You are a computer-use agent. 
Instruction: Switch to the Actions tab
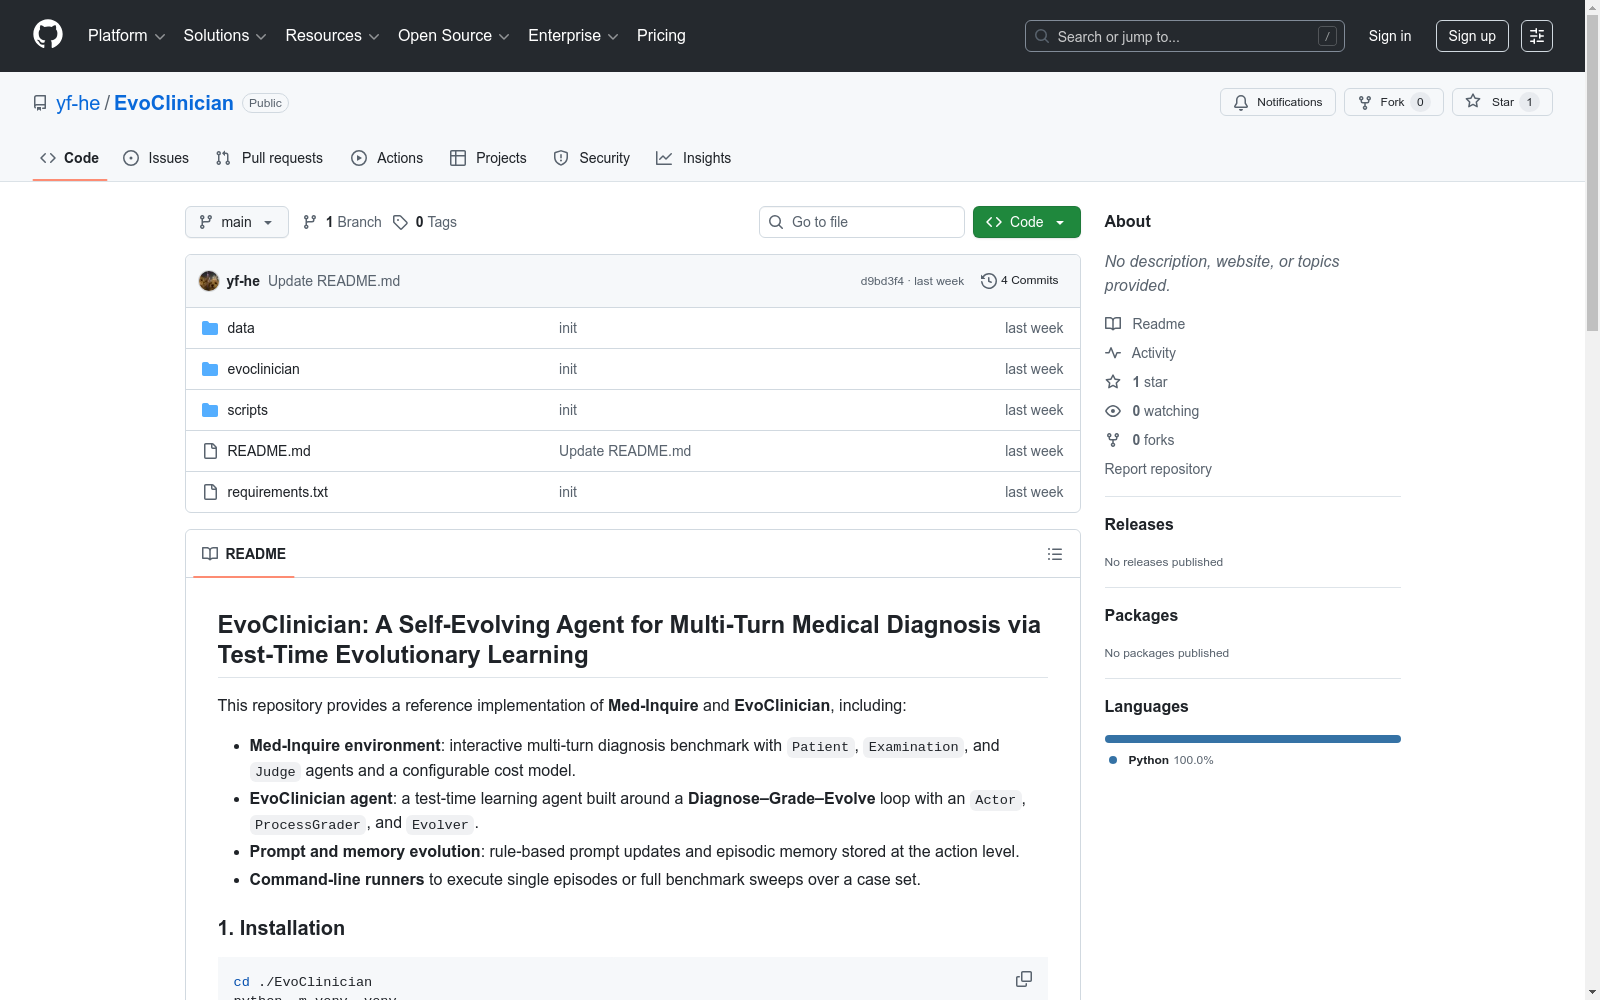[387, 158]
